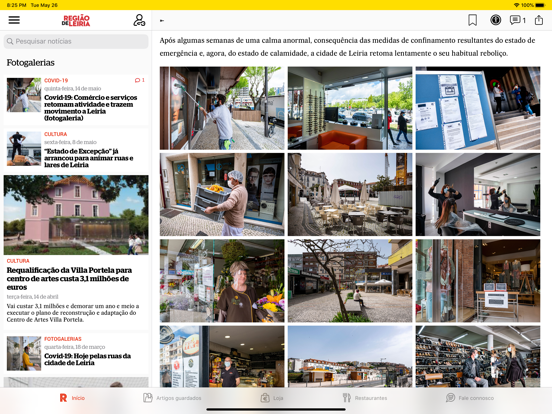Select date text quarta-feira, 18 de março
Image resolution: width=552 pixels, height=414 pixels.
pos(74,347)
